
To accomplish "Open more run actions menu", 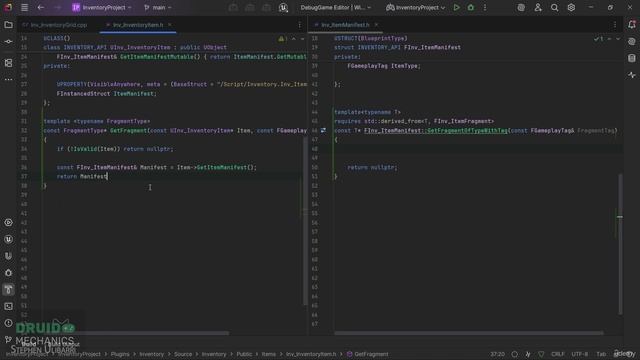I will [x=485, y=7].
